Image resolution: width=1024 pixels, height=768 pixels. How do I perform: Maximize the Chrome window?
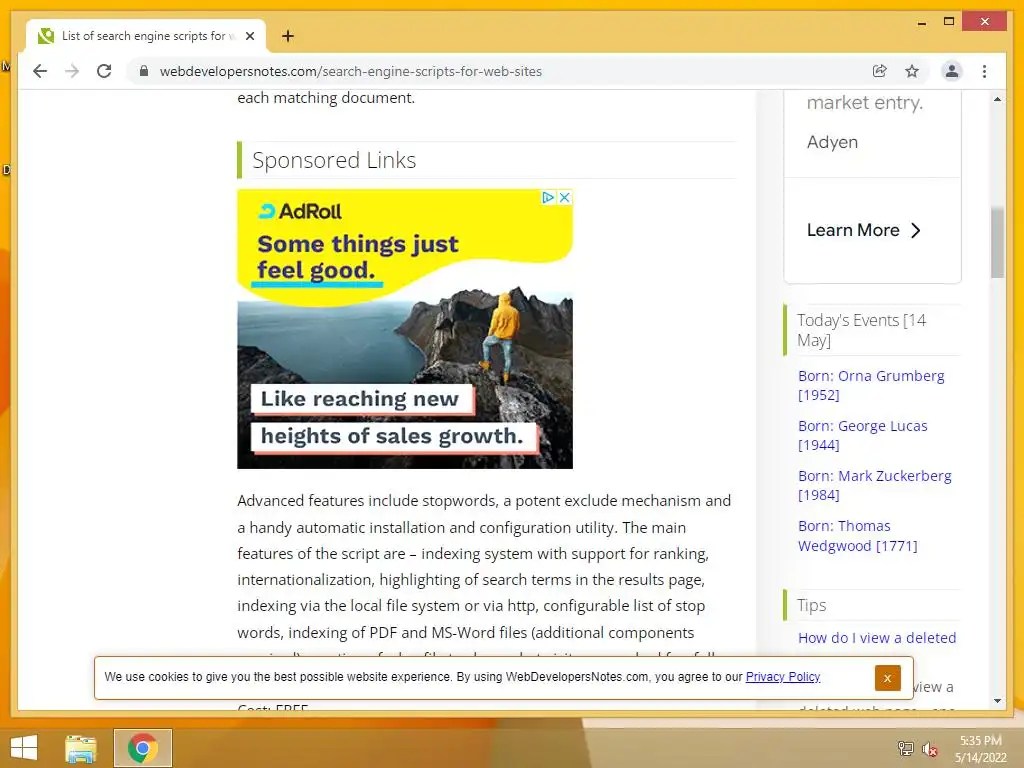pyautogui.click(x=949, y=22)
